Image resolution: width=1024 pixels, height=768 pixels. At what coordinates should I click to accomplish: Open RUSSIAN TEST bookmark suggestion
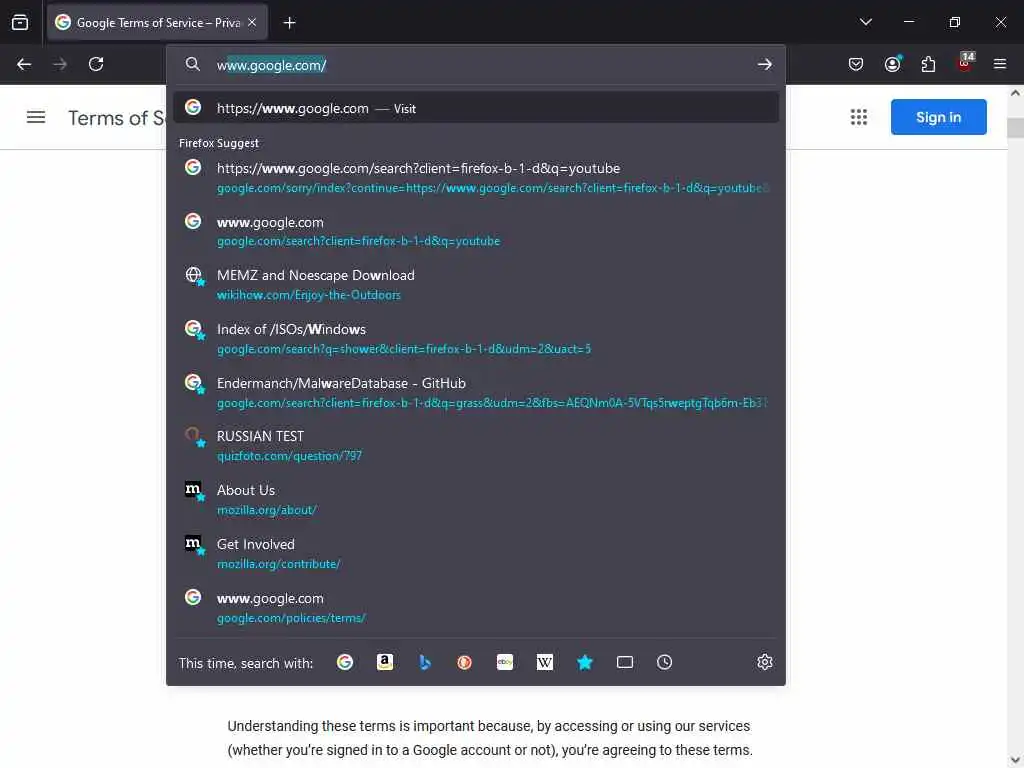click(476, 446)
